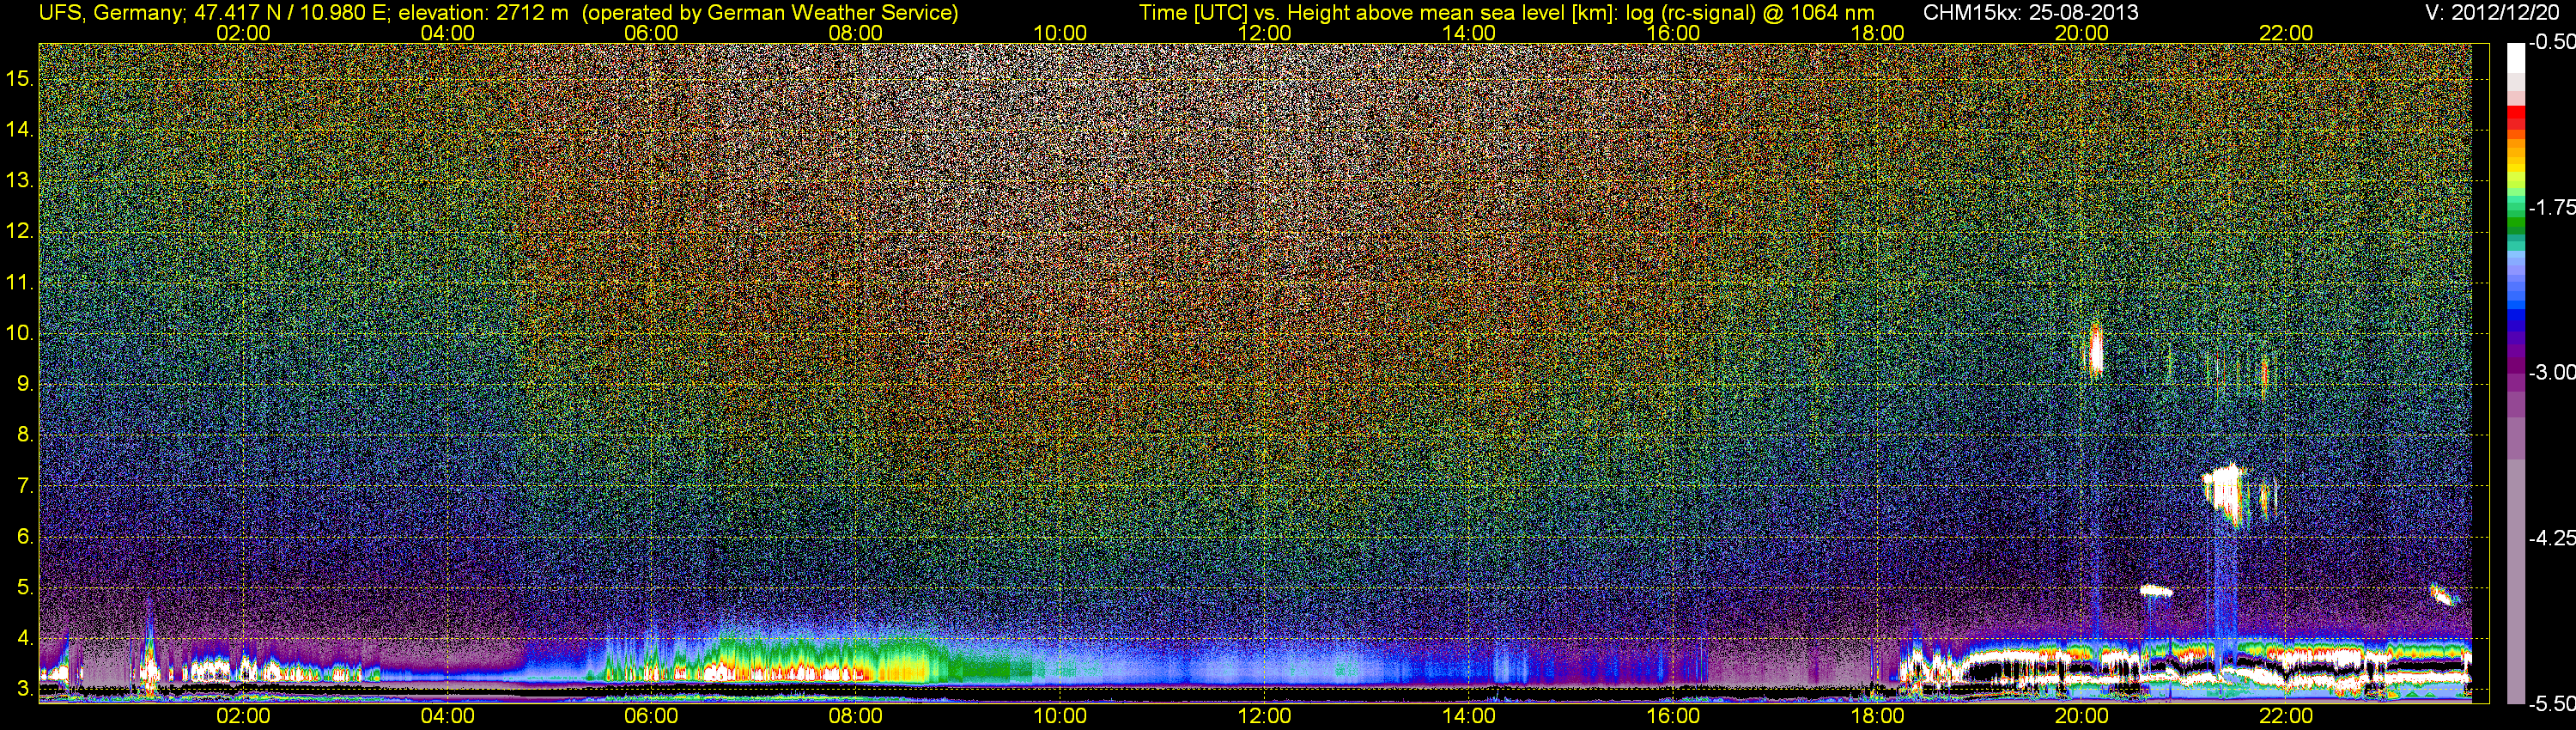Pick the height axis label "8."
This screenshot has width=2576, height=730.
pos(25,435)
